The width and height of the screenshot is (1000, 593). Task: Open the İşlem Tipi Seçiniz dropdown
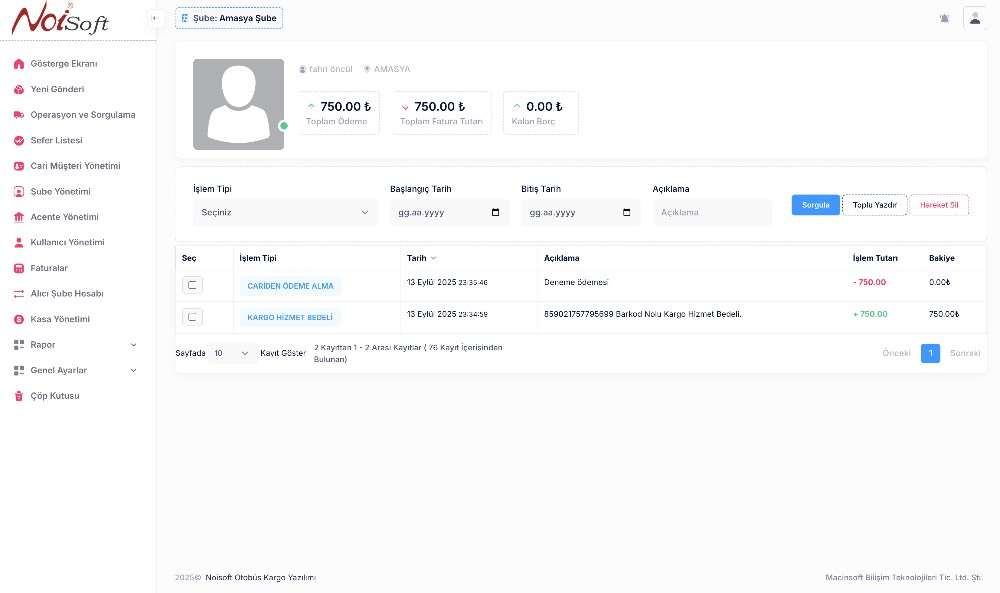pos(285,212)
